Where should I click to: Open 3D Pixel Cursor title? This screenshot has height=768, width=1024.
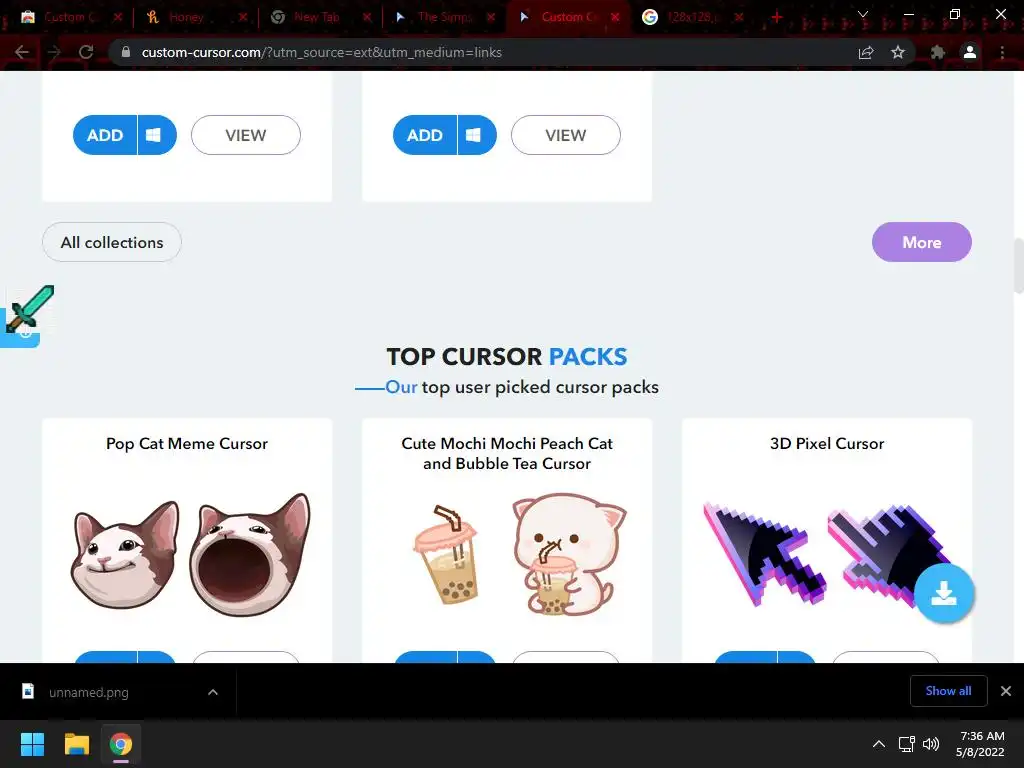[827, 443]
